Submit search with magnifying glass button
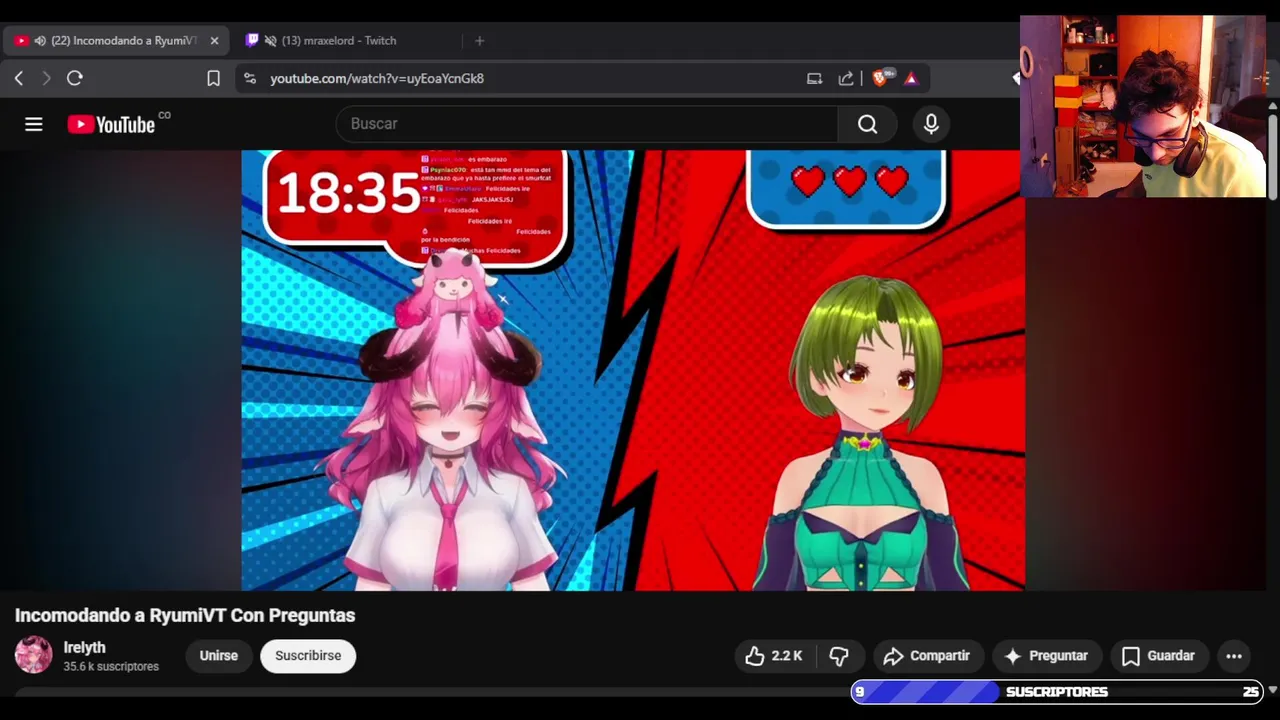1280x720 pixels. point(867,124)
